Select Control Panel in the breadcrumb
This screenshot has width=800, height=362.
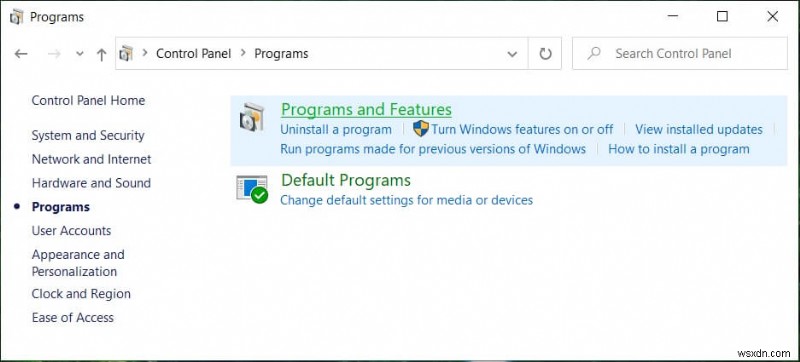pyautogui.click(x=193, y=54)
